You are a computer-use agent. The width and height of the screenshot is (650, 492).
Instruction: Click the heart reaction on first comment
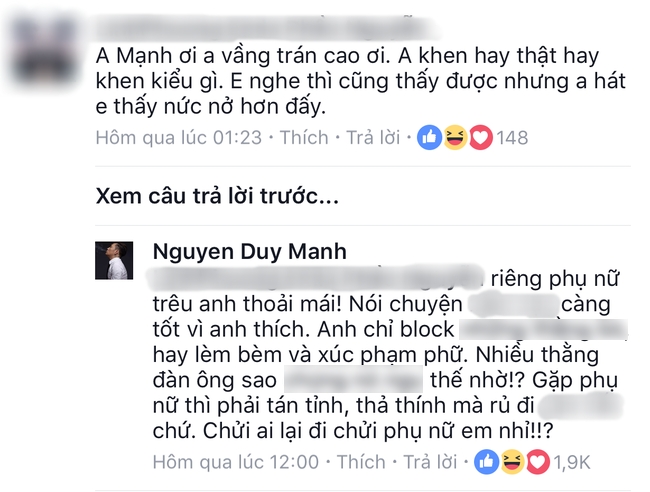480,138
